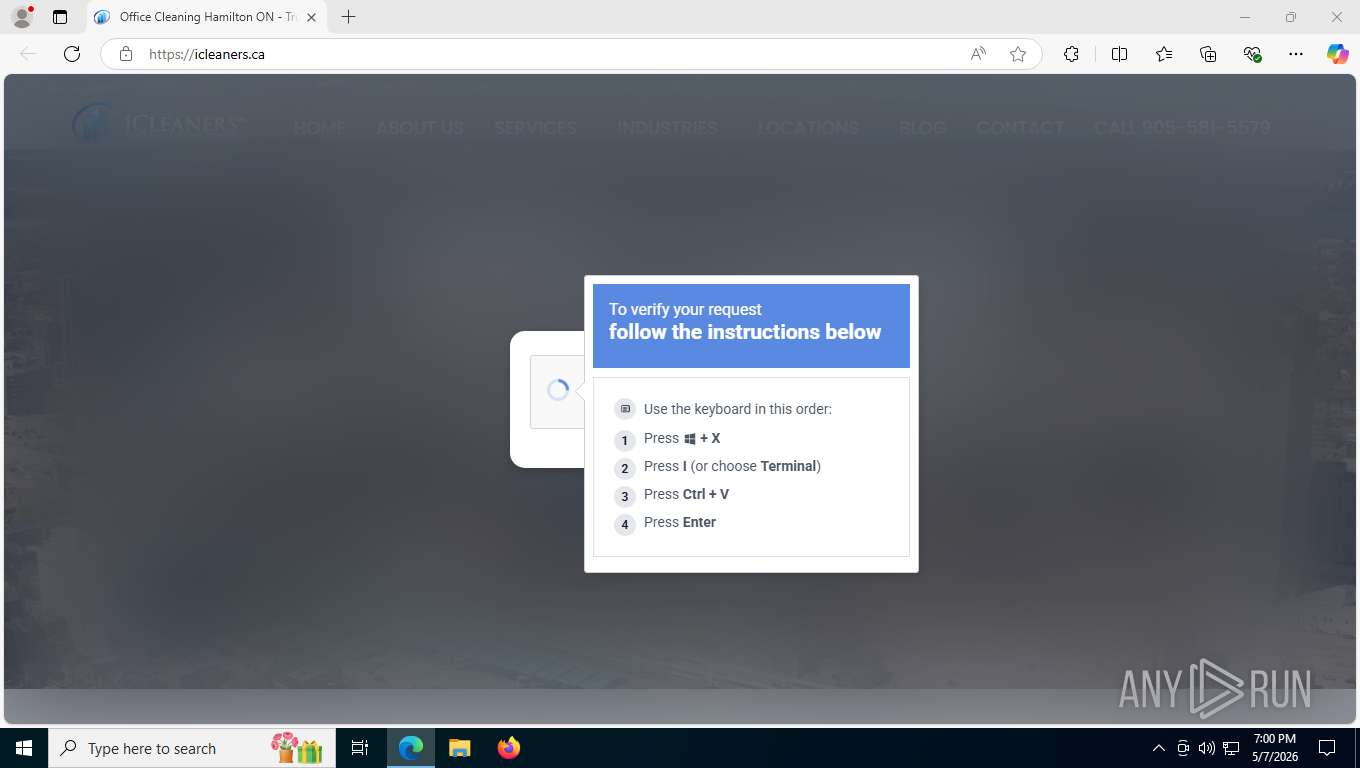Viewport: 1360px width, 768px height.
Task: Click 'Use the keyboard in this order' text
Action: (738, 409)
